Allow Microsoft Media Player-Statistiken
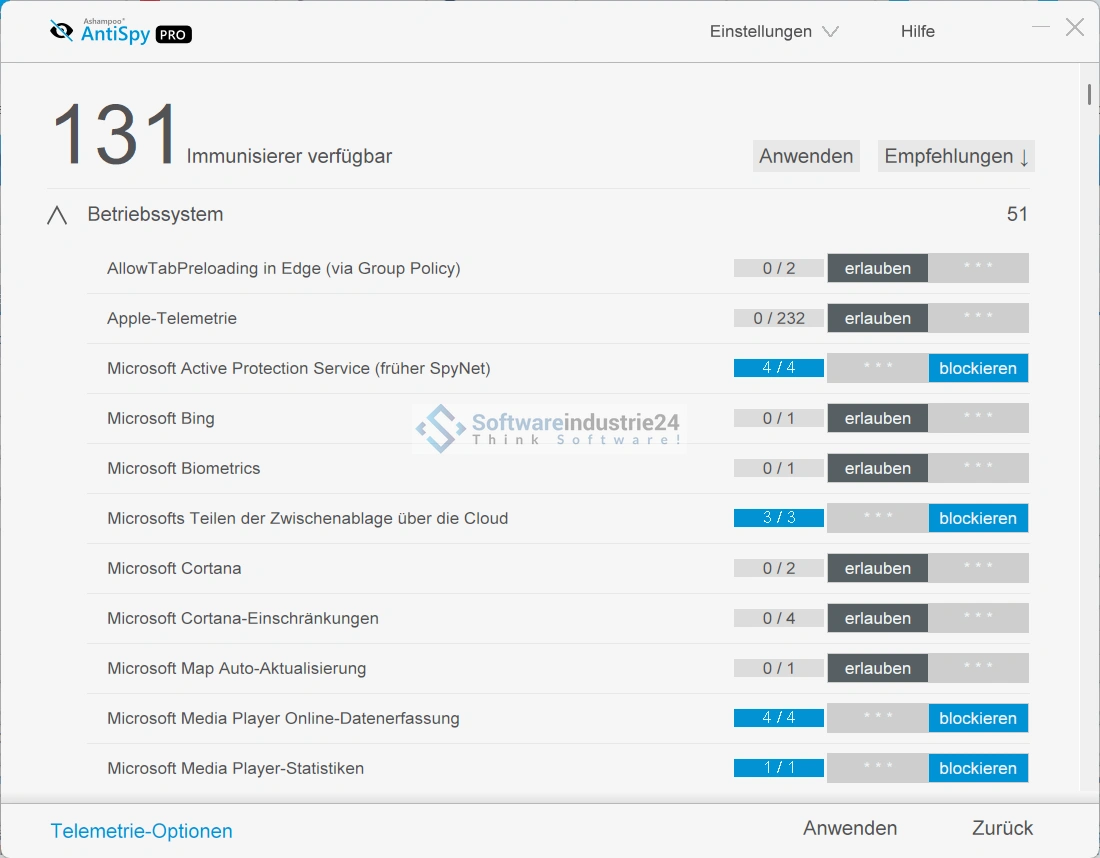1100x858 pixels. (877, 768)
